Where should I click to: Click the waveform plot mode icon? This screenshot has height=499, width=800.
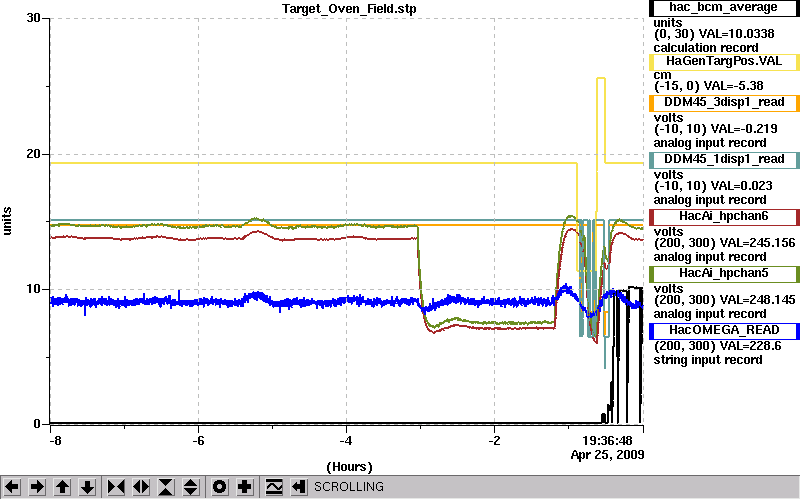click(274, 487)
